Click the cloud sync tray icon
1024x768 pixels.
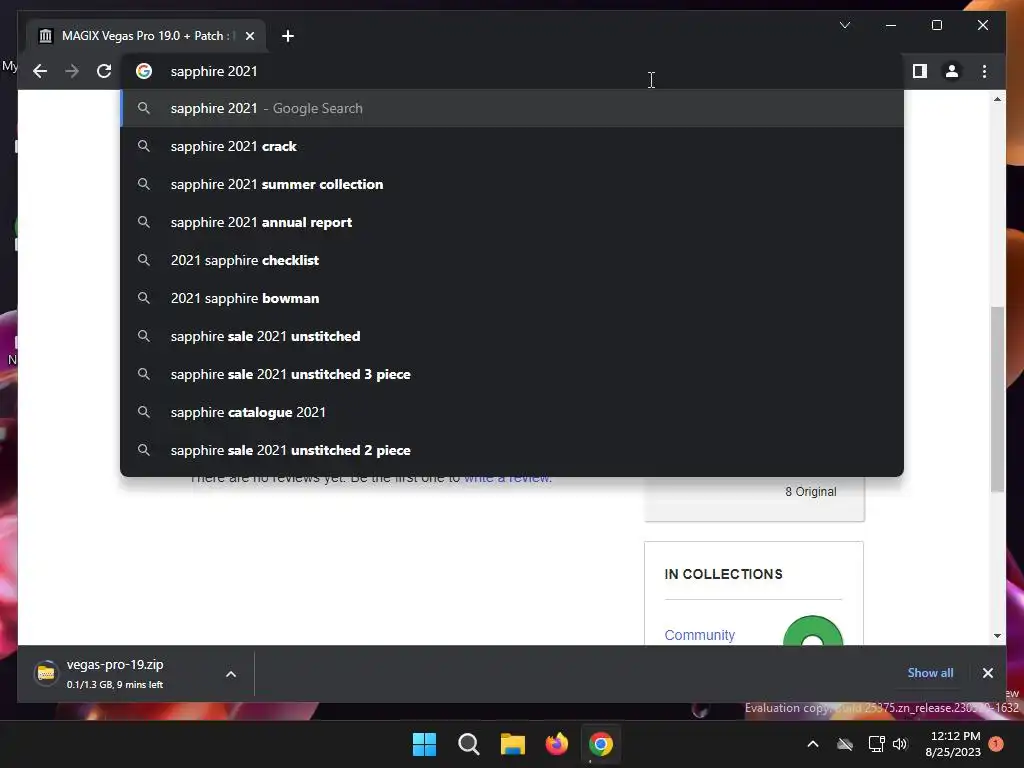tap(845, 744)
